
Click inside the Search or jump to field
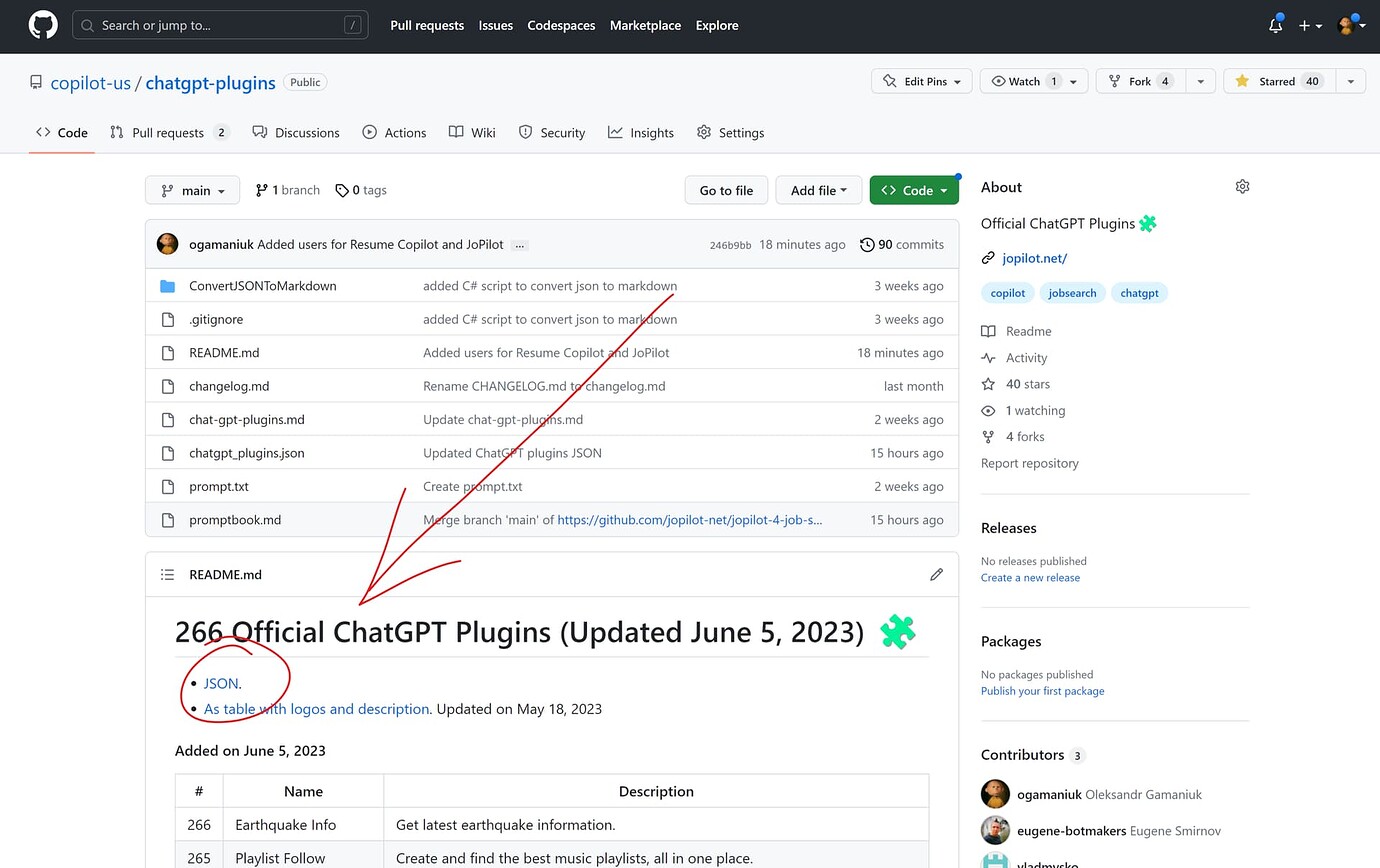coord(220,25)
